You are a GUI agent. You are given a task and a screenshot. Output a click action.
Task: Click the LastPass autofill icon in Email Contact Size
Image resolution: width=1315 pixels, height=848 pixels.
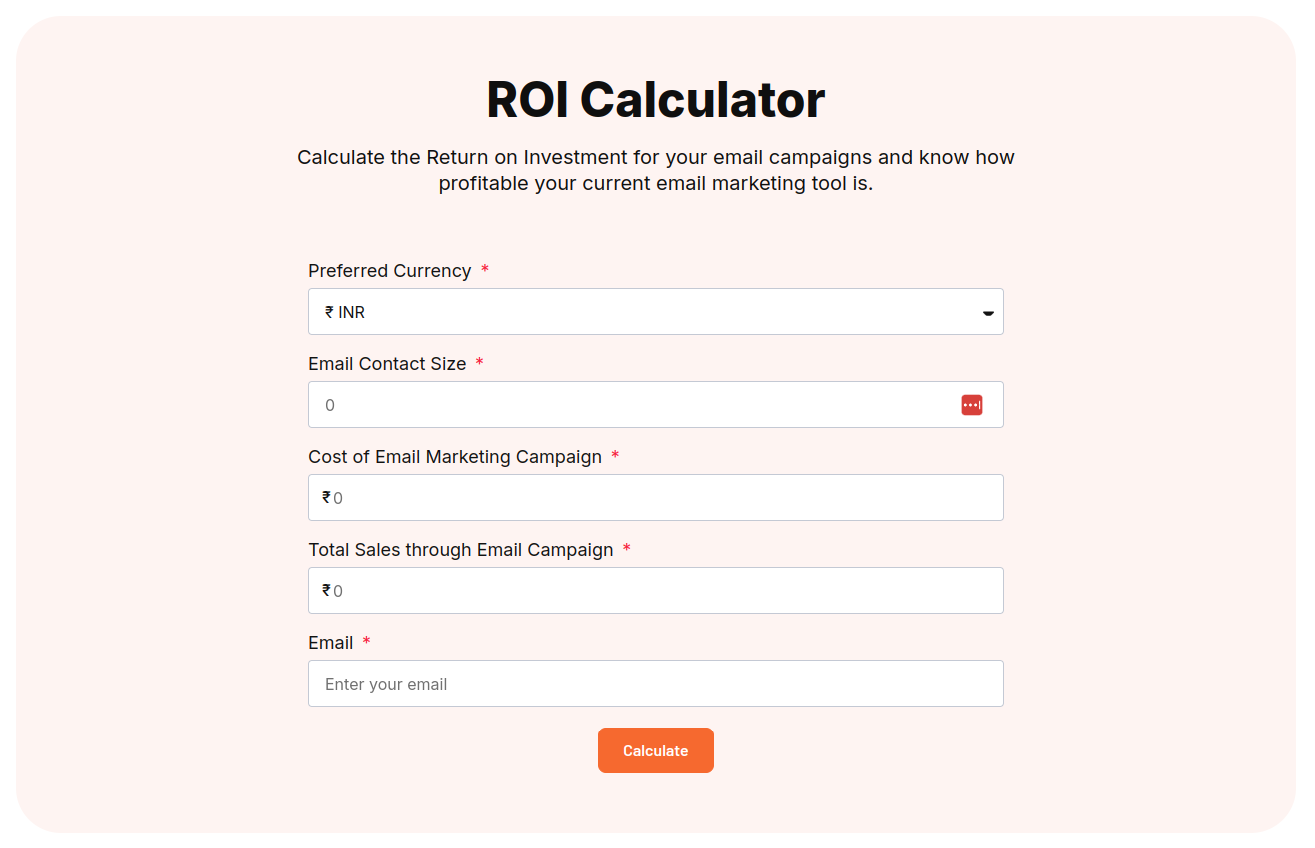(970, 404)
